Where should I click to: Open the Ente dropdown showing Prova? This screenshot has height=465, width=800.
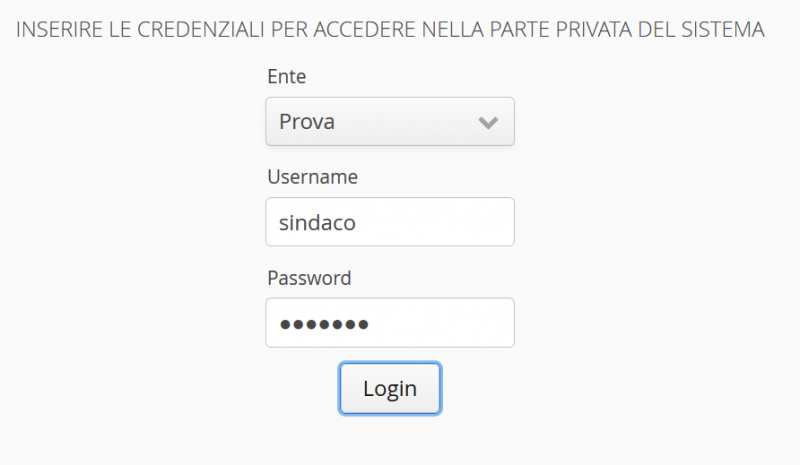pyautogui.click(x=390, y=122)
